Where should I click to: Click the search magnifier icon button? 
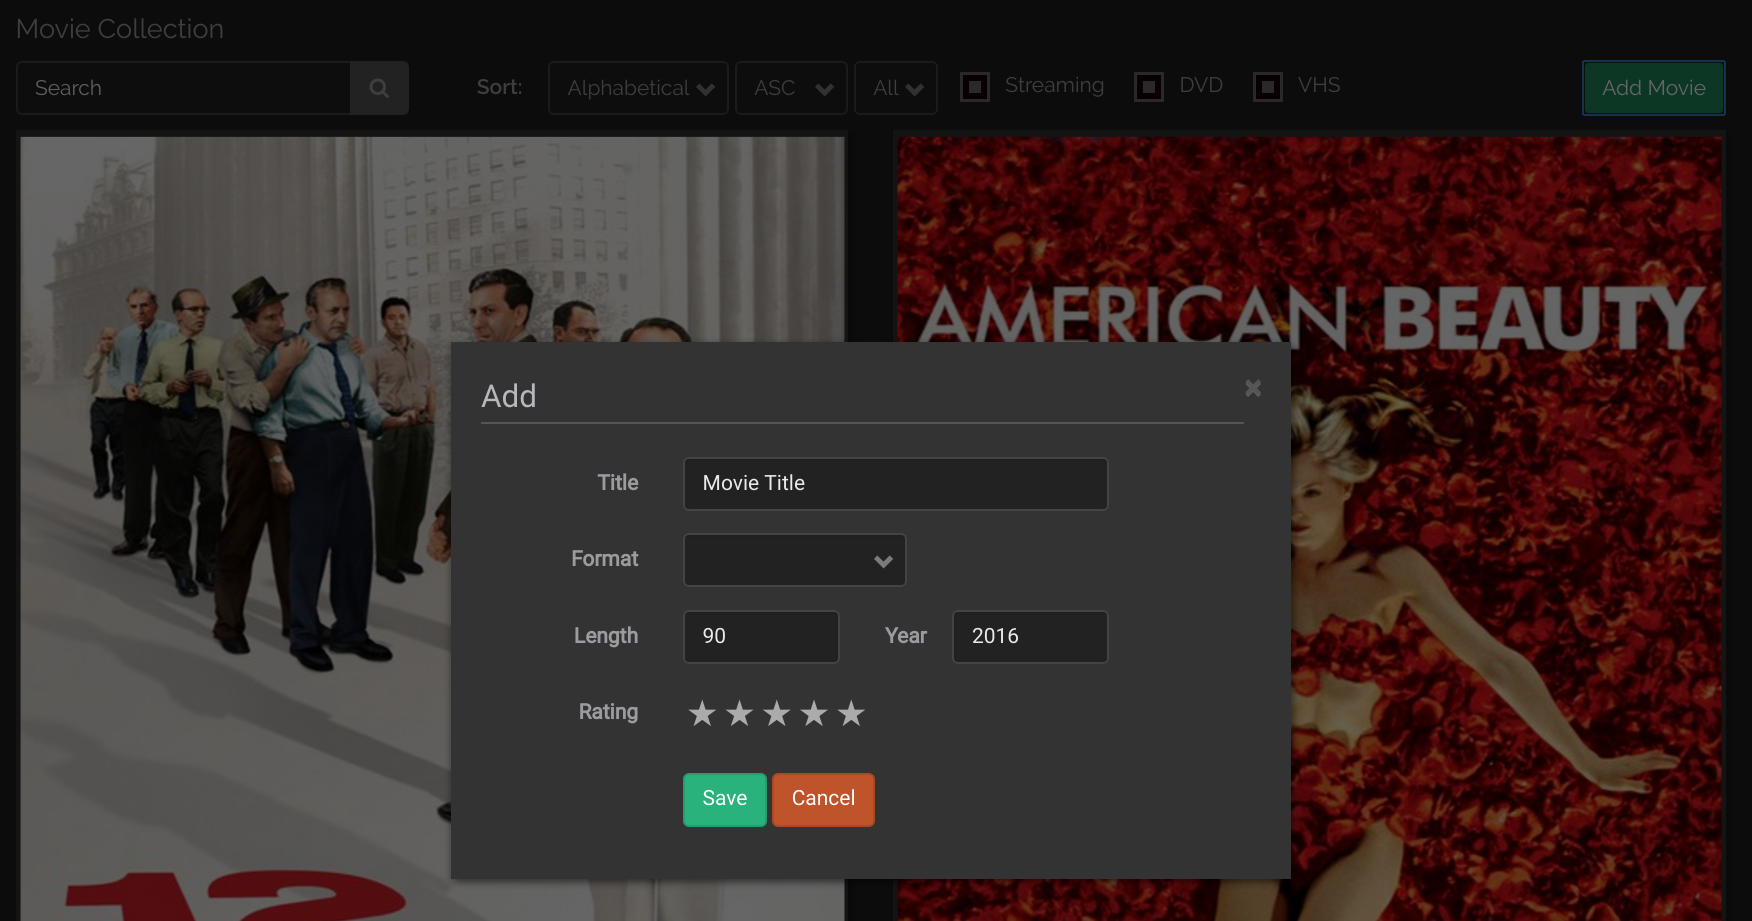379,88
